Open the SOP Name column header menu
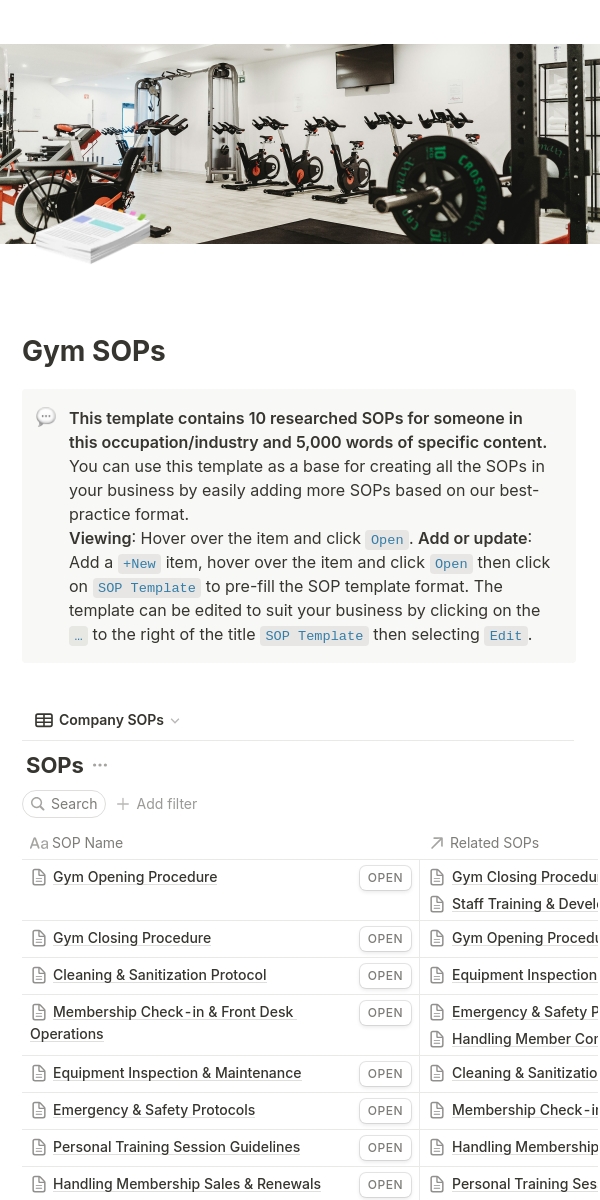The width and height of the screenshot is (600, 1200). tap(88, 843)
